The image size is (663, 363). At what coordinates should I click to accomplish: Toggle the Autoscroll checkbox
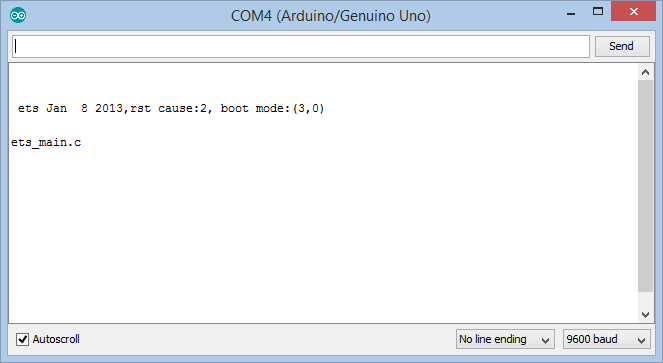22,339
